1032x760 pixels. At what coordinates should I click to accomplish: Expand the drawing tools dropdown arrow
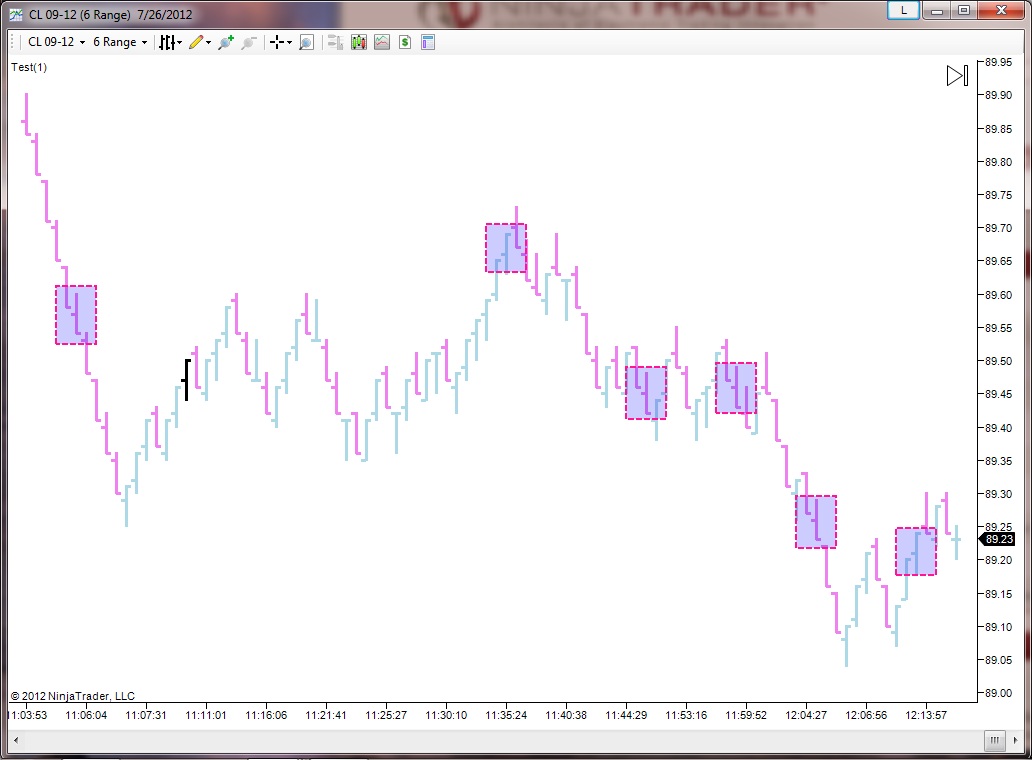click(209, 43)
